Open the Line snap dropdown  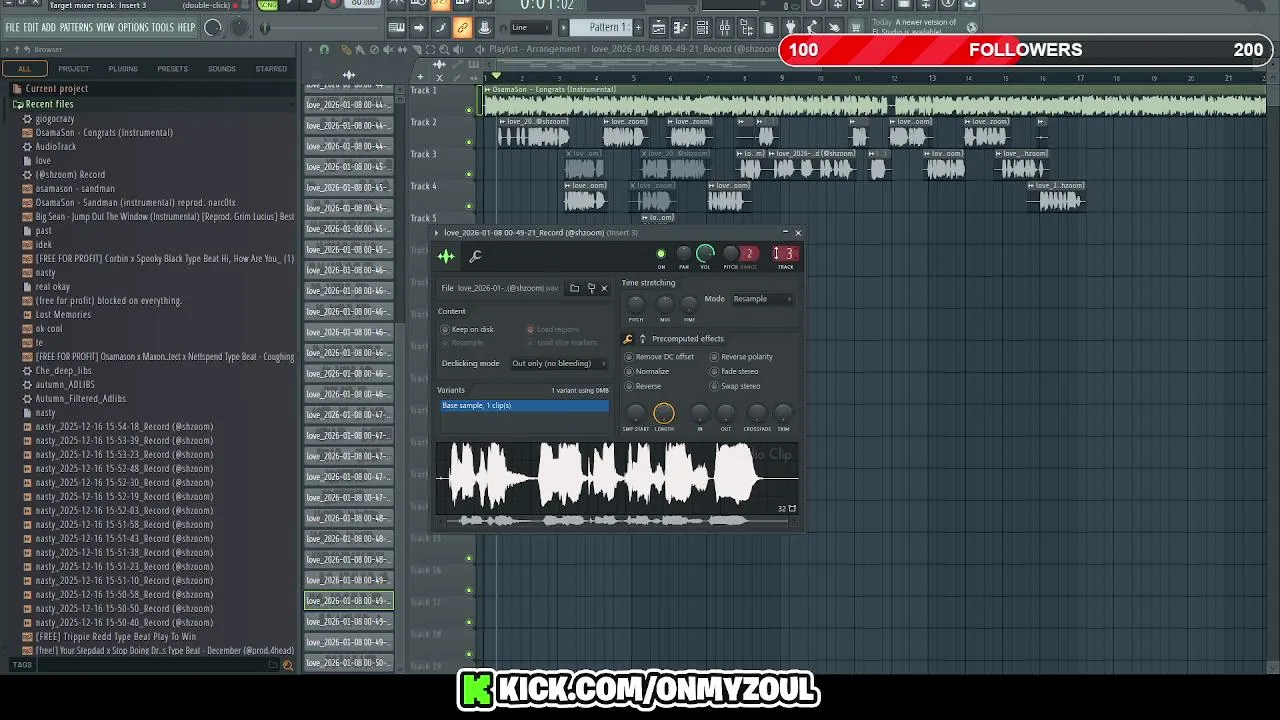click(531, 28)
